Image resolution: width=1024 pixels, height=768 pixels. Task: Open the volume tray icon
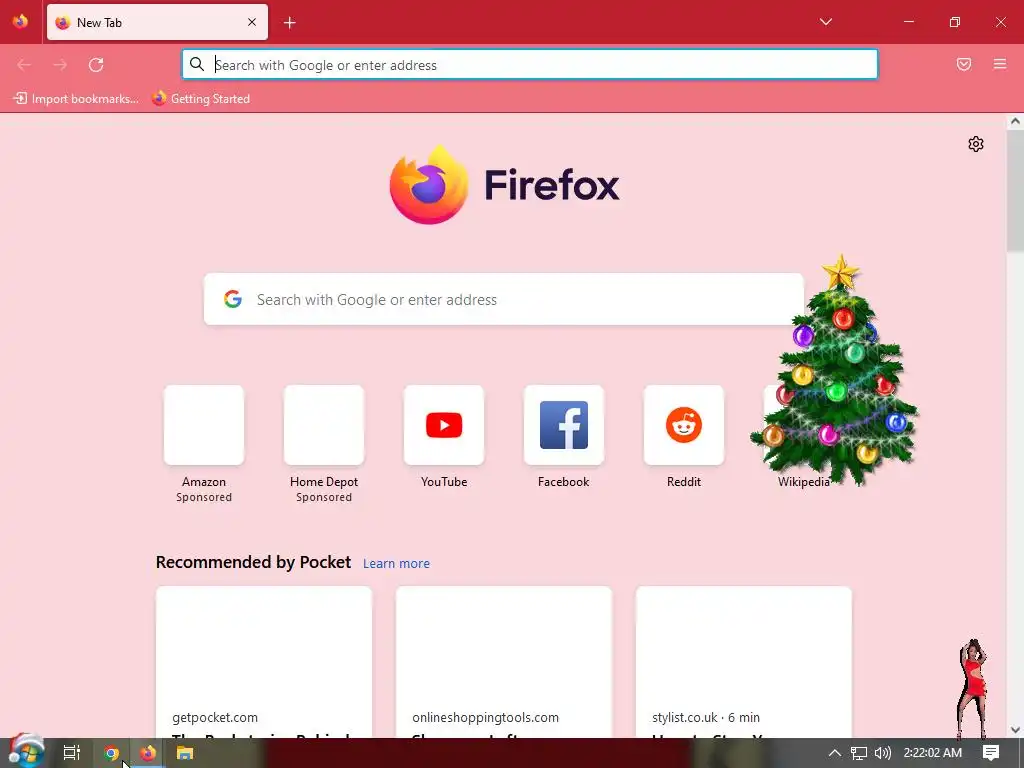[x=882, y=753]
